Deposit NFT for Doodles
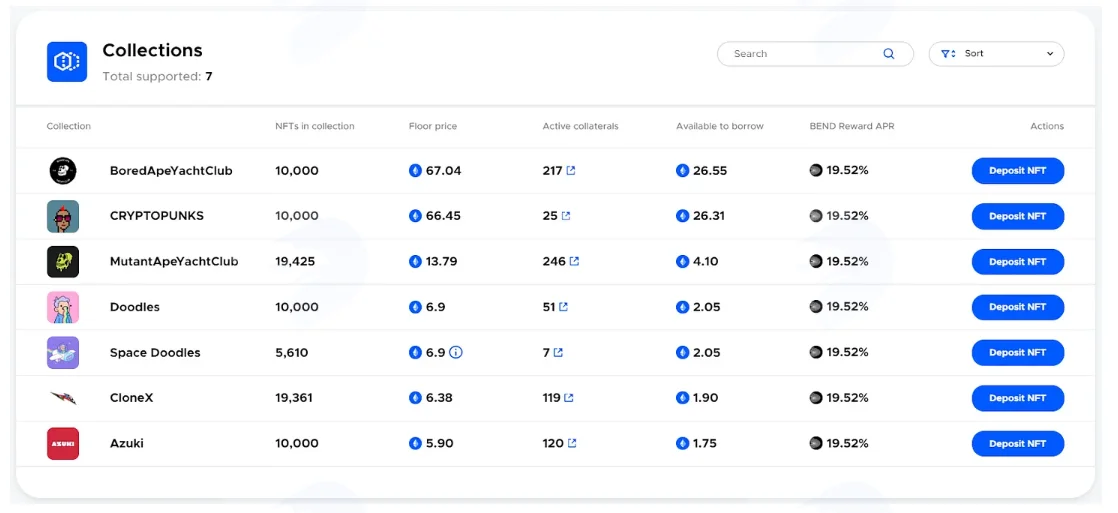Viewport: 1118px width, 513px height. [x=1017, y=307]
